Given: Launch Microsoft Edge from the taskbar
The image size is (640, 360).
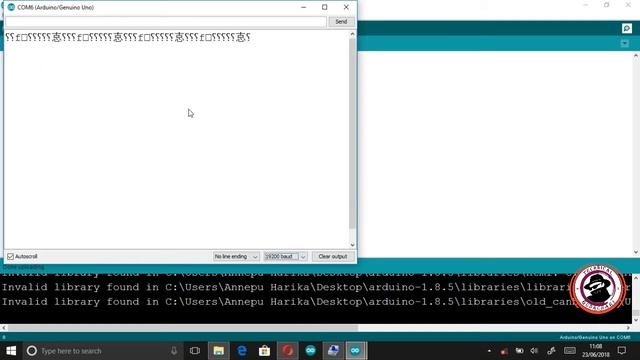Looking at the screenshot, I should pyautogui.click(x=242, y=351).
